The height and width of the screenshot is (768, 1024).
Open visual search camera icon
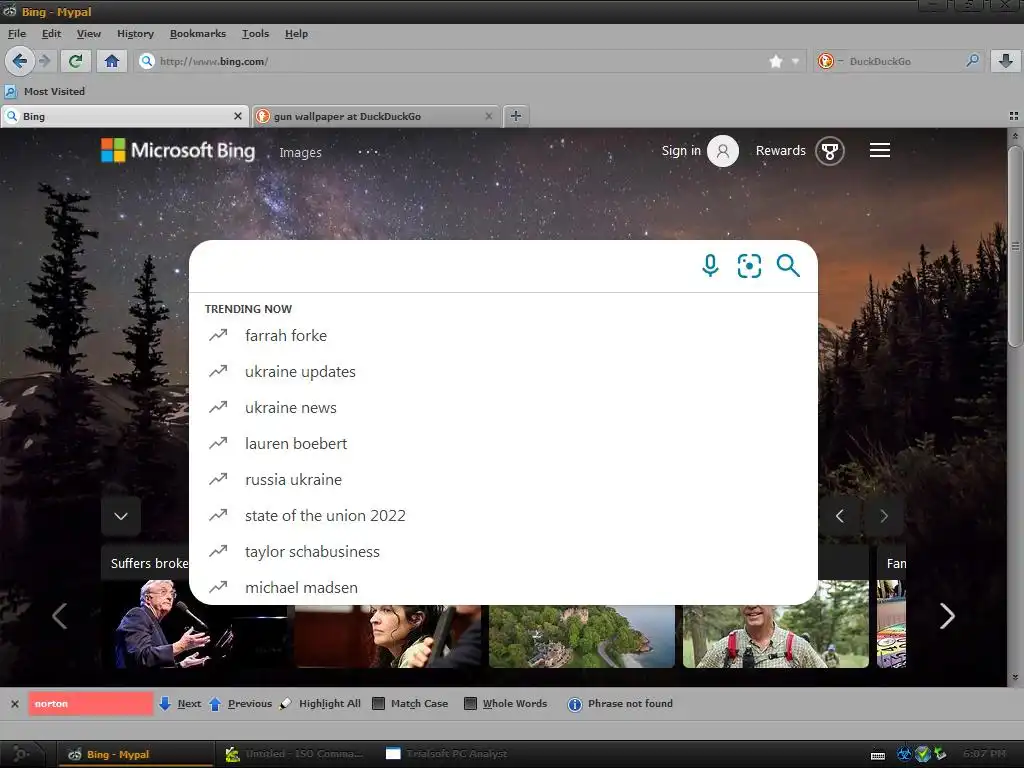pyautogui.click(x=749, y=266)
